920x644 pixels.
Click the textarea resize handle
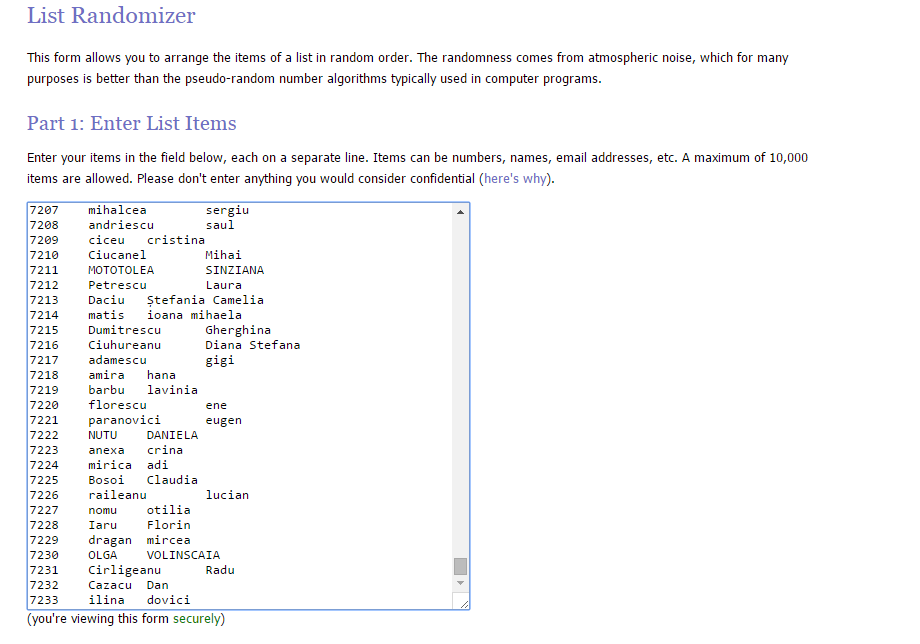pos(463,603)
